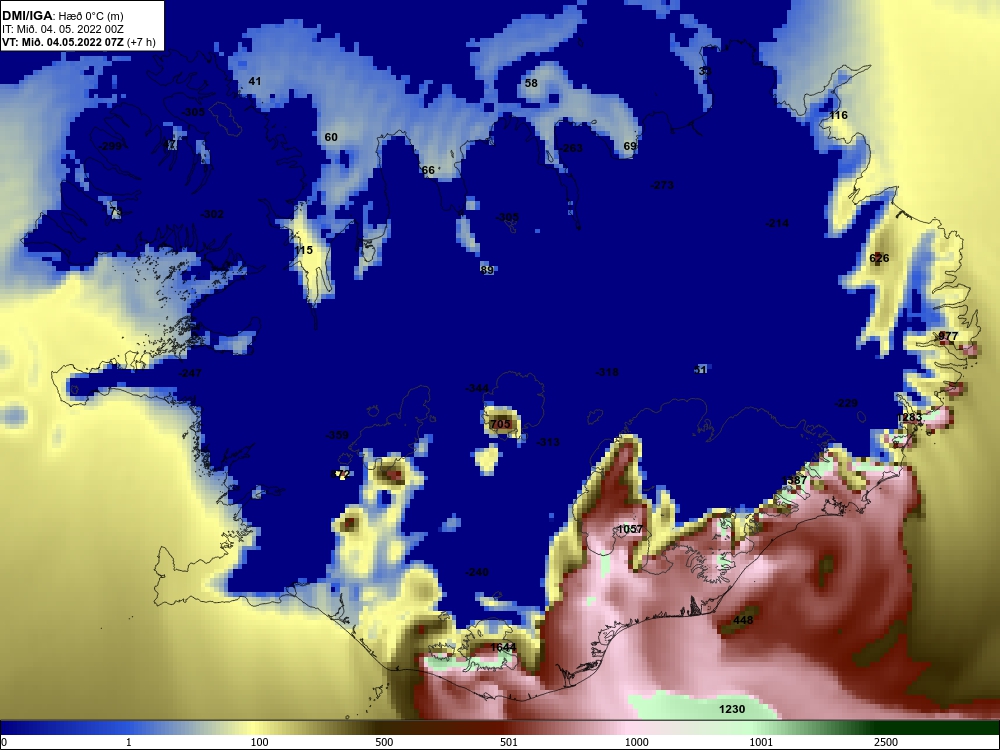Click the map value 448
The image size is (1000, 750).
[743, 620]
